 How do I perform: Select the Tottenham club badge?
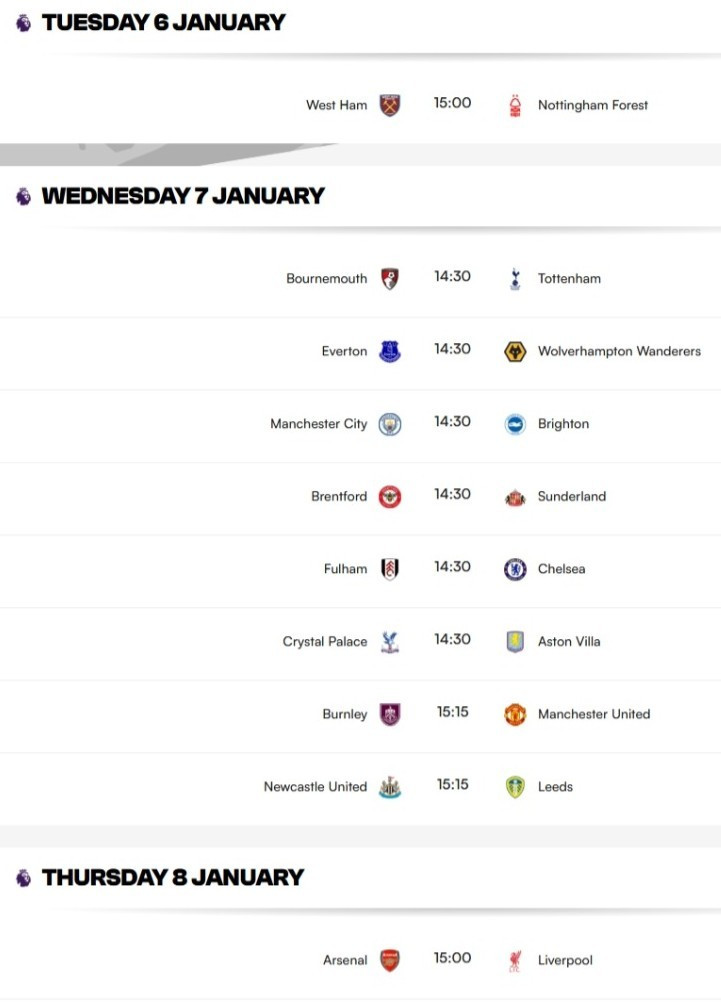point(513,278)
